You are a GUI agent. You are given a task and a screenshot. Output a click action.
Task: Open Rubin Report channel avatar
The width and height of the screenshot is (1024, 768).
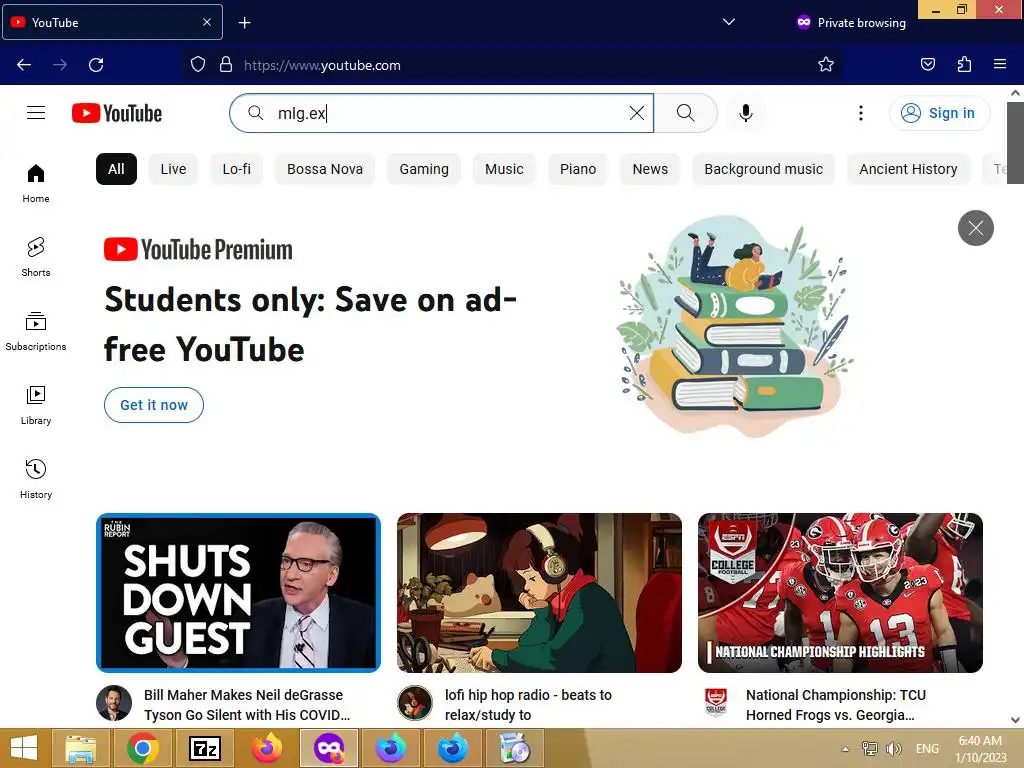point(114,703)
